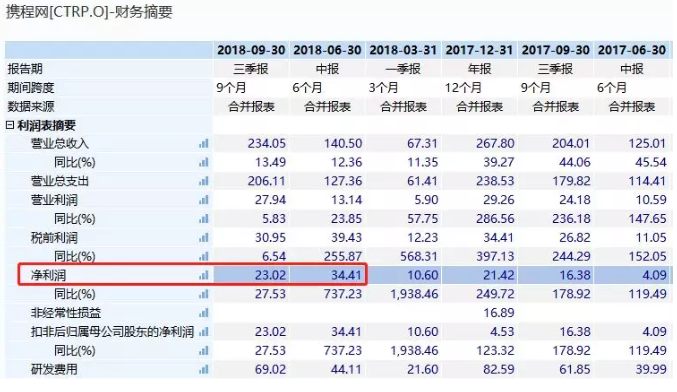Open chart icon for 同比(%) under 营业利润
This screenshot has width=677, height=392.
tap(203, 219)
